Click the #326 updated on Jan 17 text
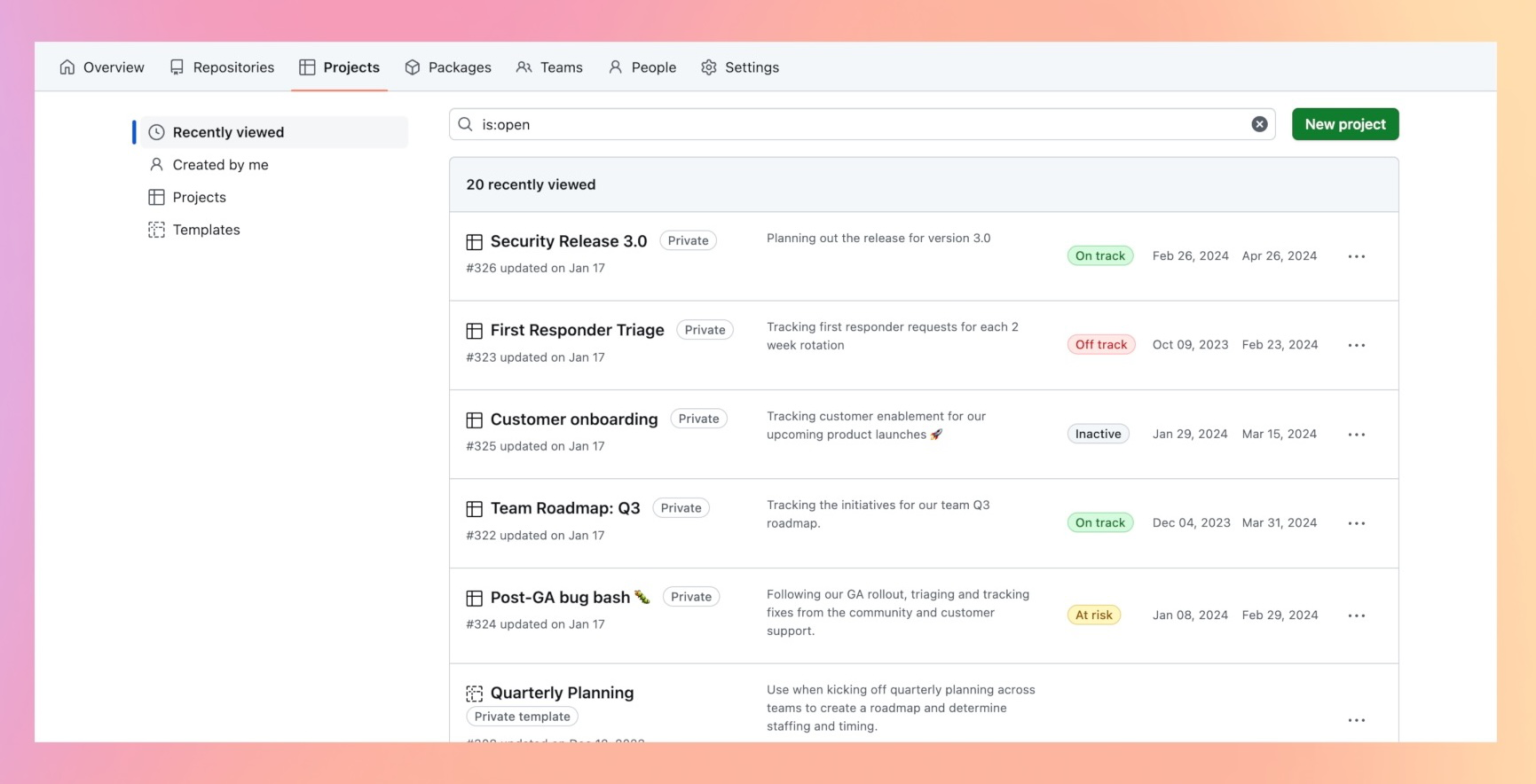This screenshot has width=1536, height=784. (x=535, y=268)
